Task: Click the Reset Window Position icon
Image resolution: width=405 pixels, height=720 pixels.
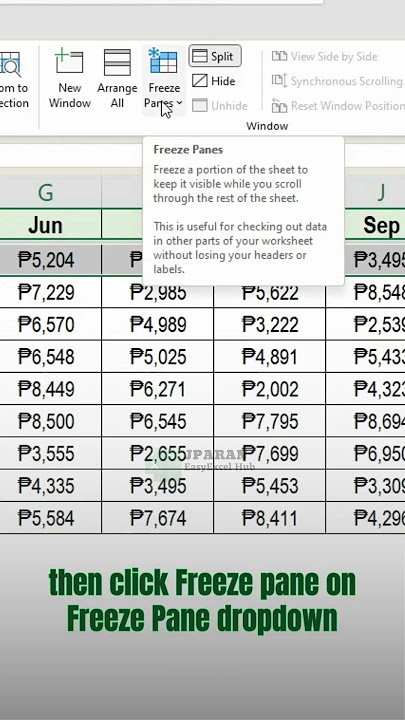Action: click(279, 106)
